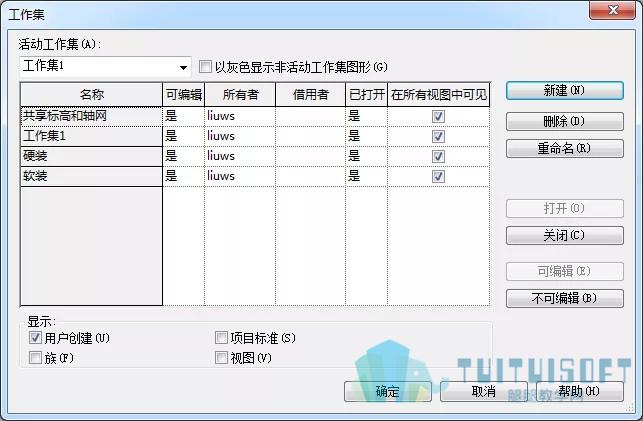Uncheck visibility checkbox for 共享标高和轴网 row
This screenshot has height=421, width=643.
pos(438,116)
